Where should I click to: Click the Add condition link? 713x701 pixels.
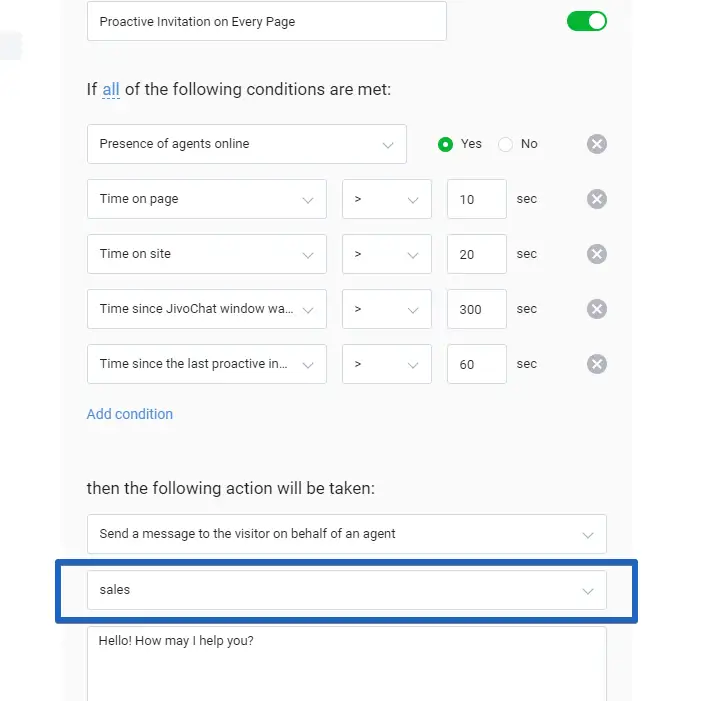(x=130, y=414)
